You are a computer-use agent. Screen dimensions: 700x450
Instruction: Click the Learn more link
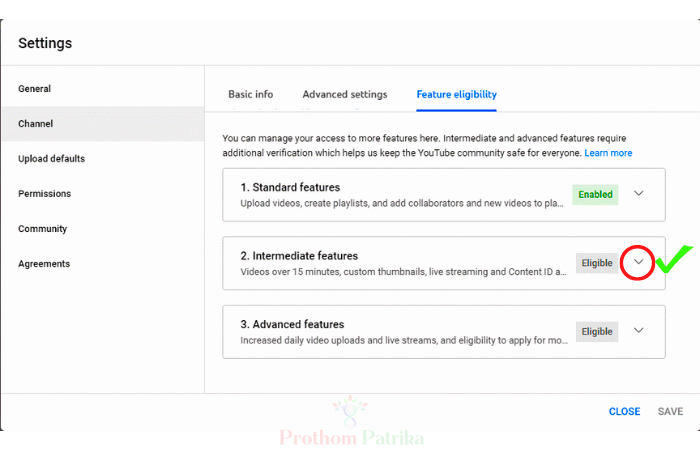[x=608, y=153]
